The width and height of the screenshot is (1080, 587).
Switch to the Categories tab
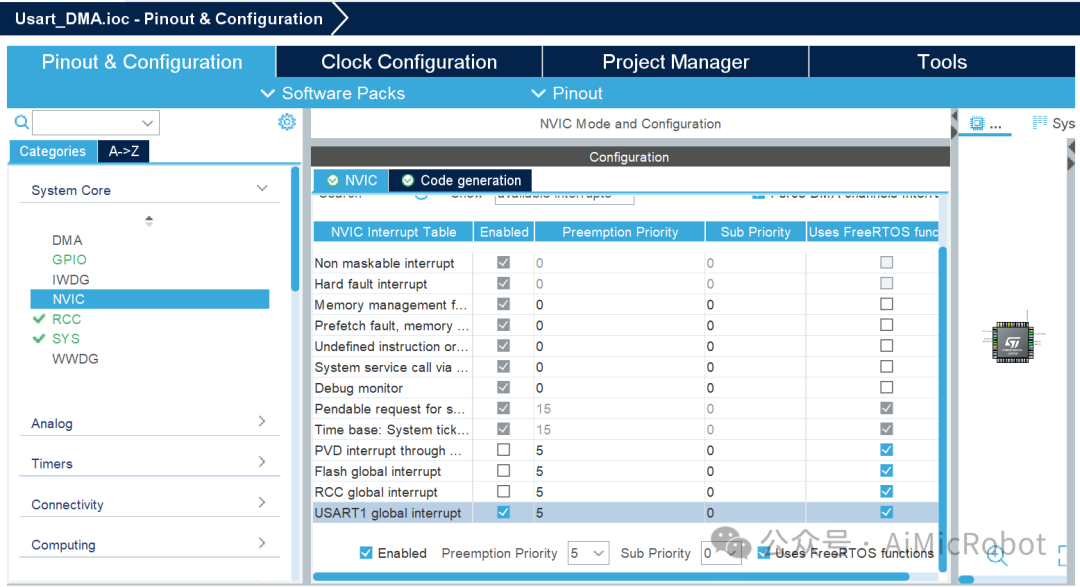point(52,152)
